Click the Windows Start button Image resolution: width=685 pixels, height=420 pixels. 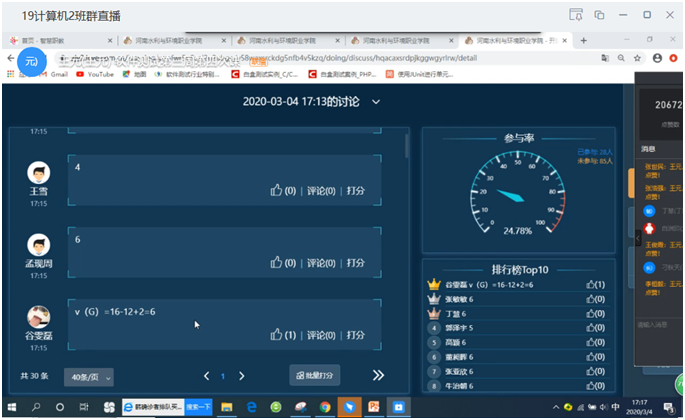click(x=11, y=407)
